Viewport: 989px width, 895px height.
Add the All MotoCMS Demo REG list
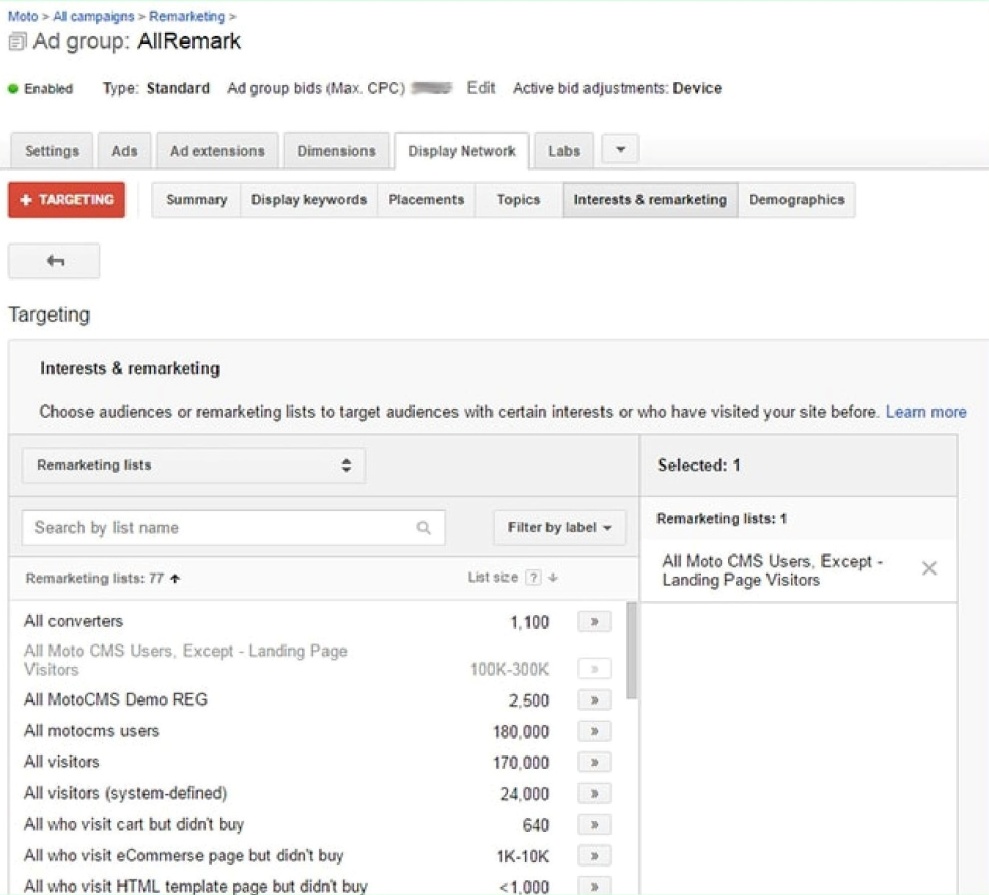[x=594, y=700]
